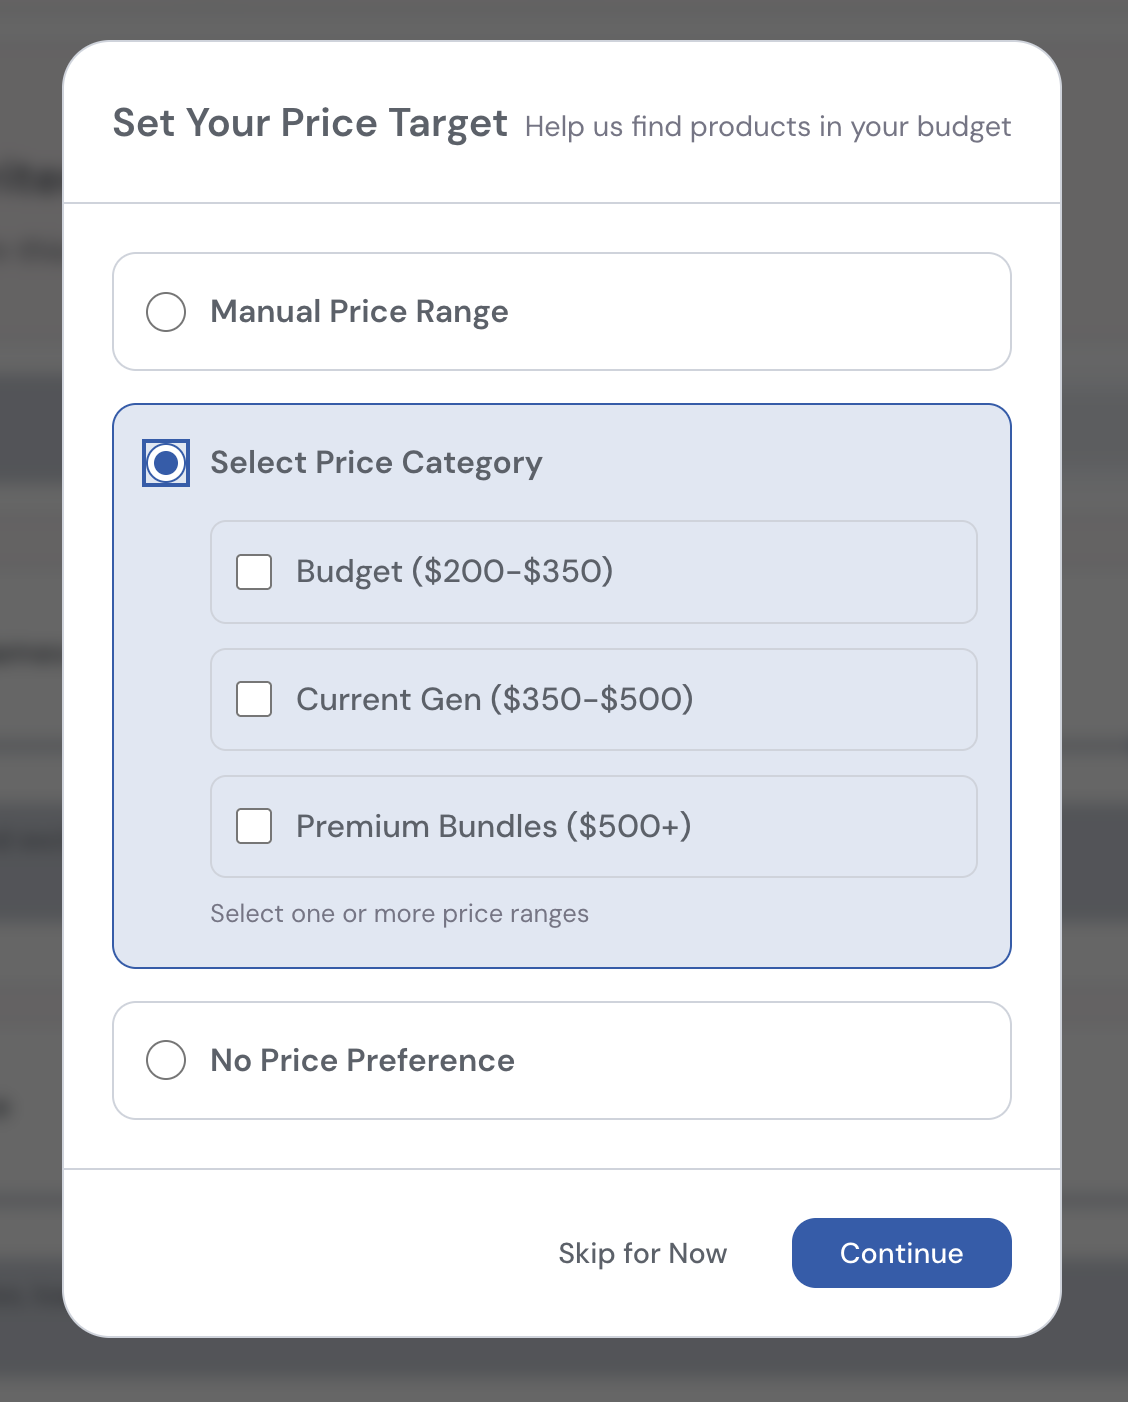Image resolution: width=1128 pixels, height=1402 pixels.
Task: Click the Premium Bundles ($500+) label text
Action: (493, 826)
